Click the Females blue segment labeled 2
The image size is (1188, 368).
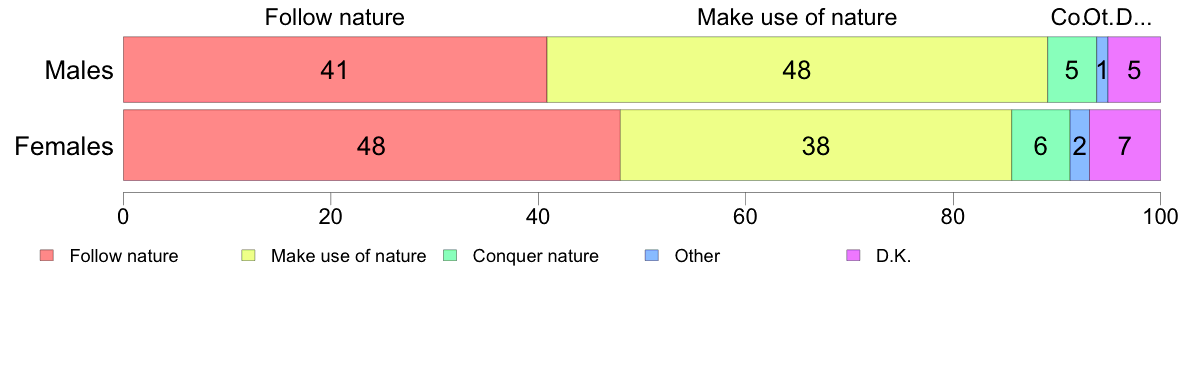tap(1080, 145)
